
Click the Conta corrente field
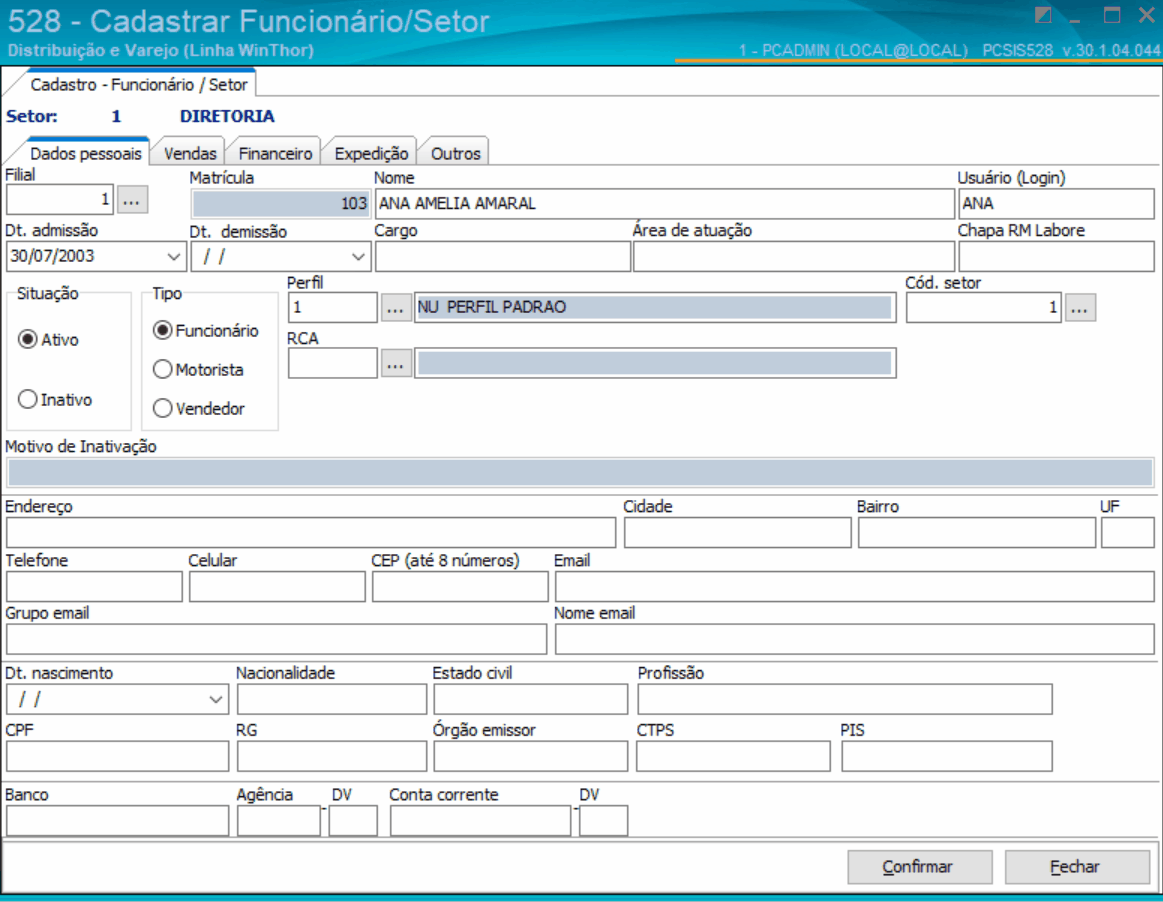tap(481, 821)
